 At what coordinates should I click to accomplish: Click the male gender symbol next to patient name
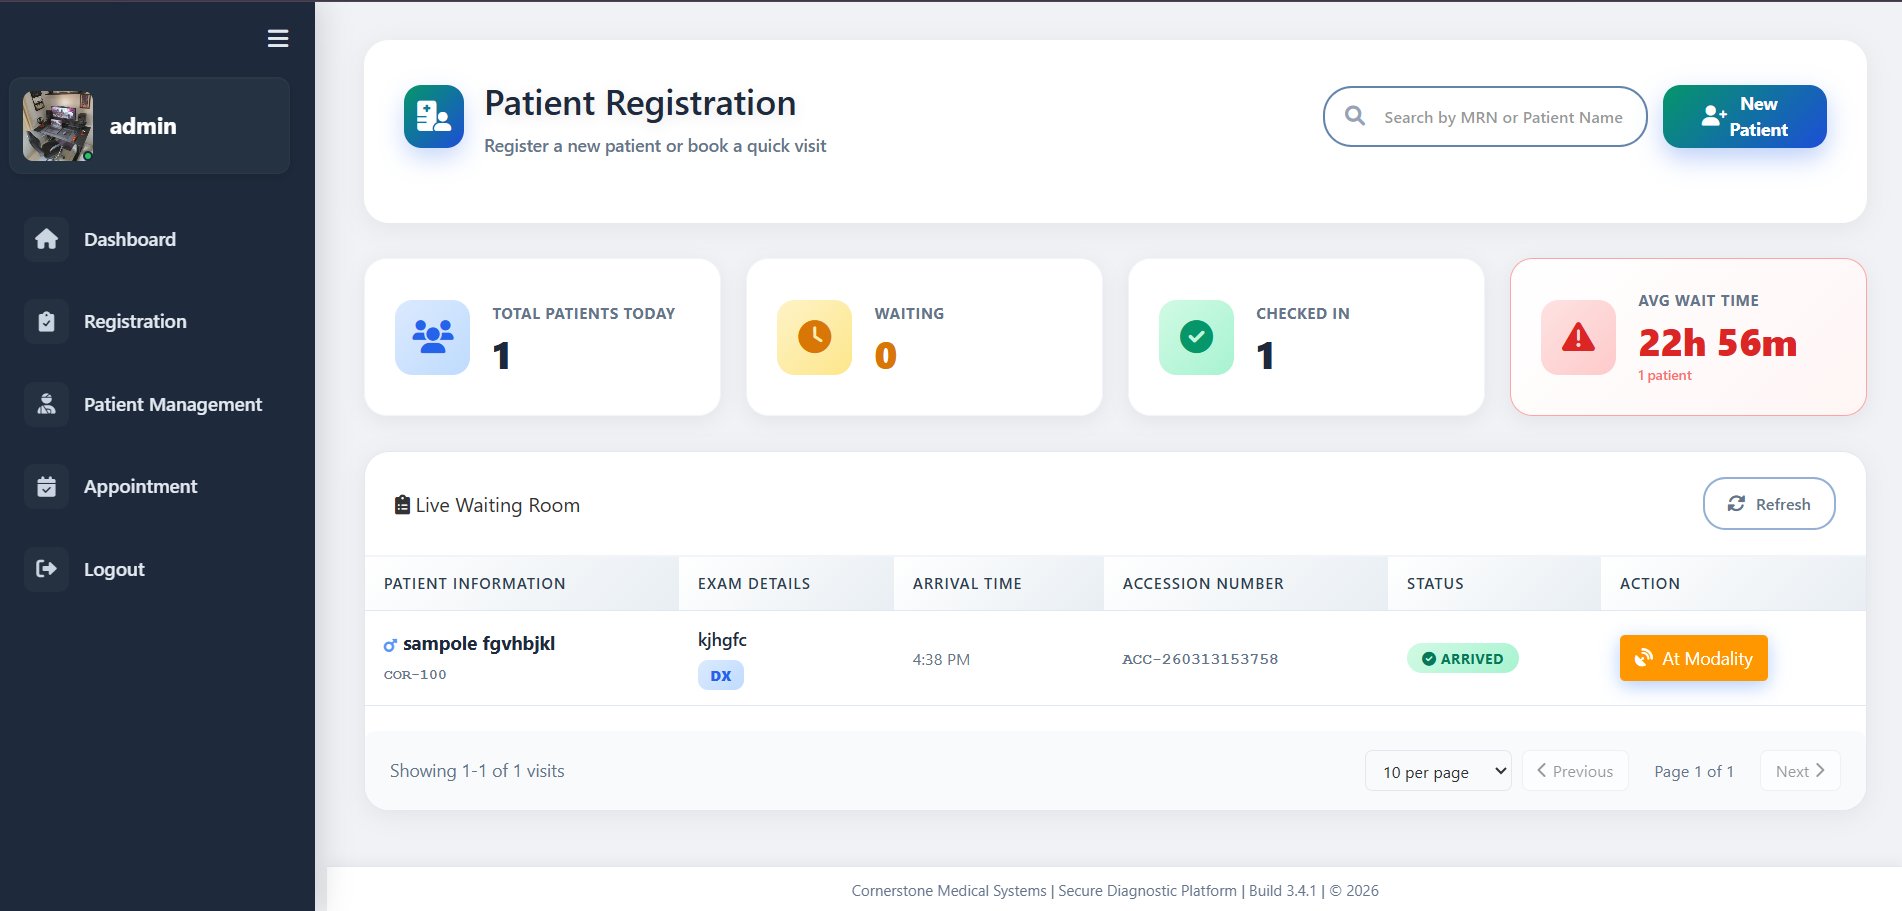[x=388, y=645]
